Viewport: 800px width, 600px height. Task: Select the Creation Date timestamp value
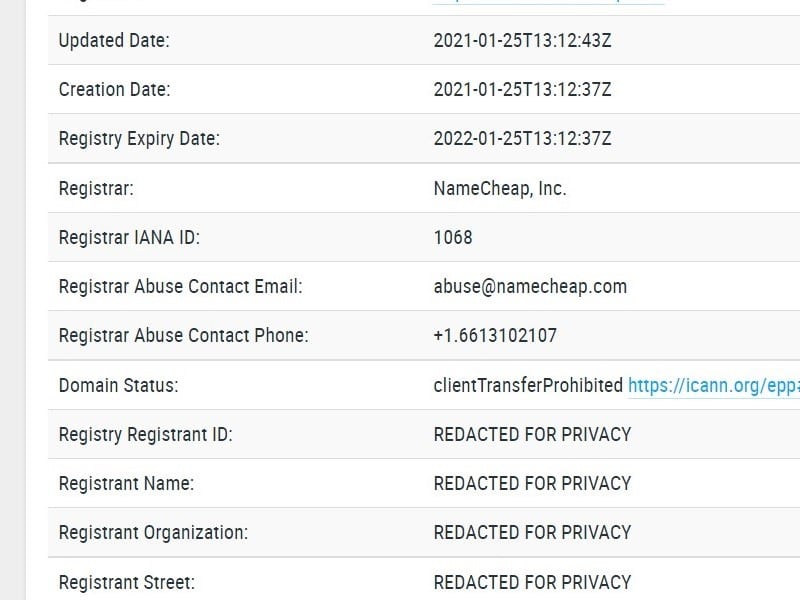tap(522, 90)
